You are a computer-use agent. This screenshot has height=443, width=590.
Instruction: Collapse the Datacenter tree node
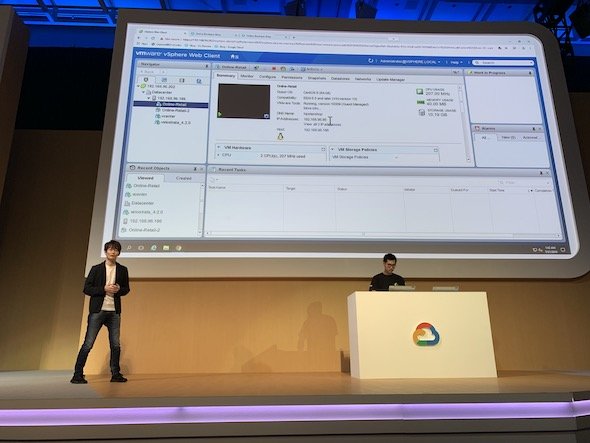tap(143, 92)
